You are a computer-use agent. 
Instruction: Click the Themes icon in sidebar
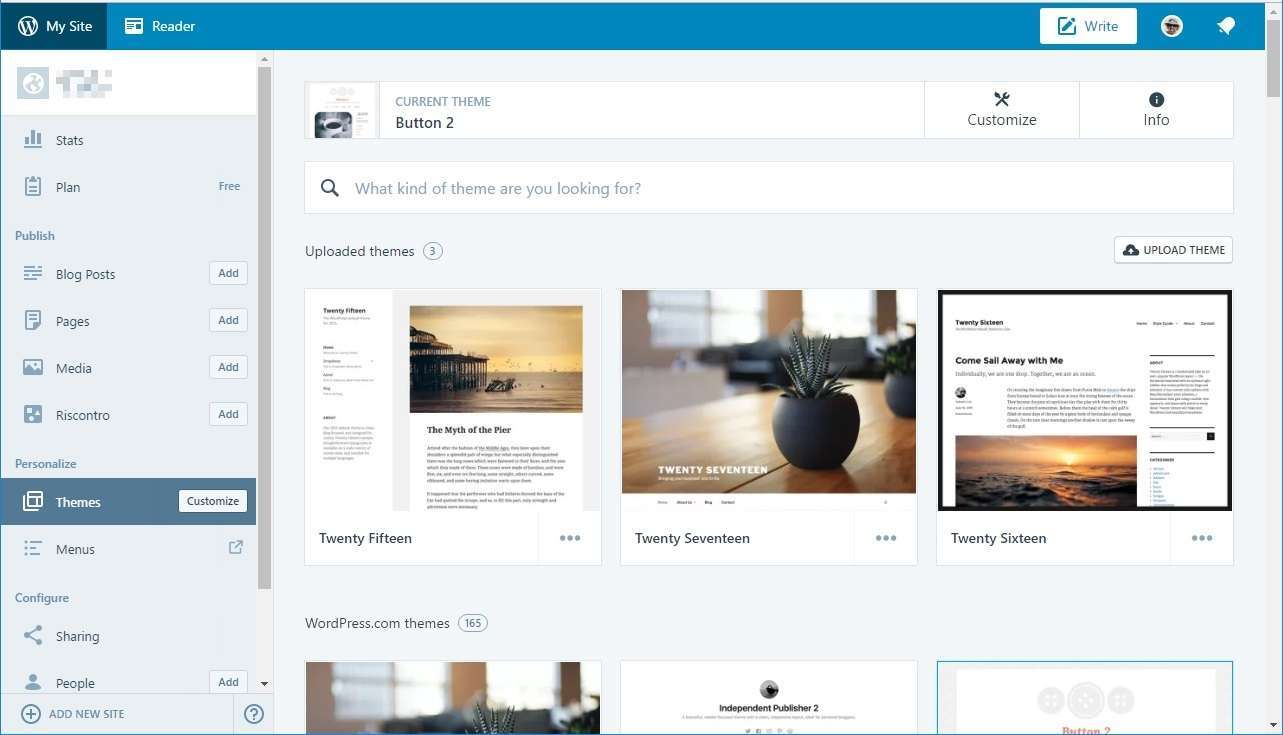click(x=33, y=501)
